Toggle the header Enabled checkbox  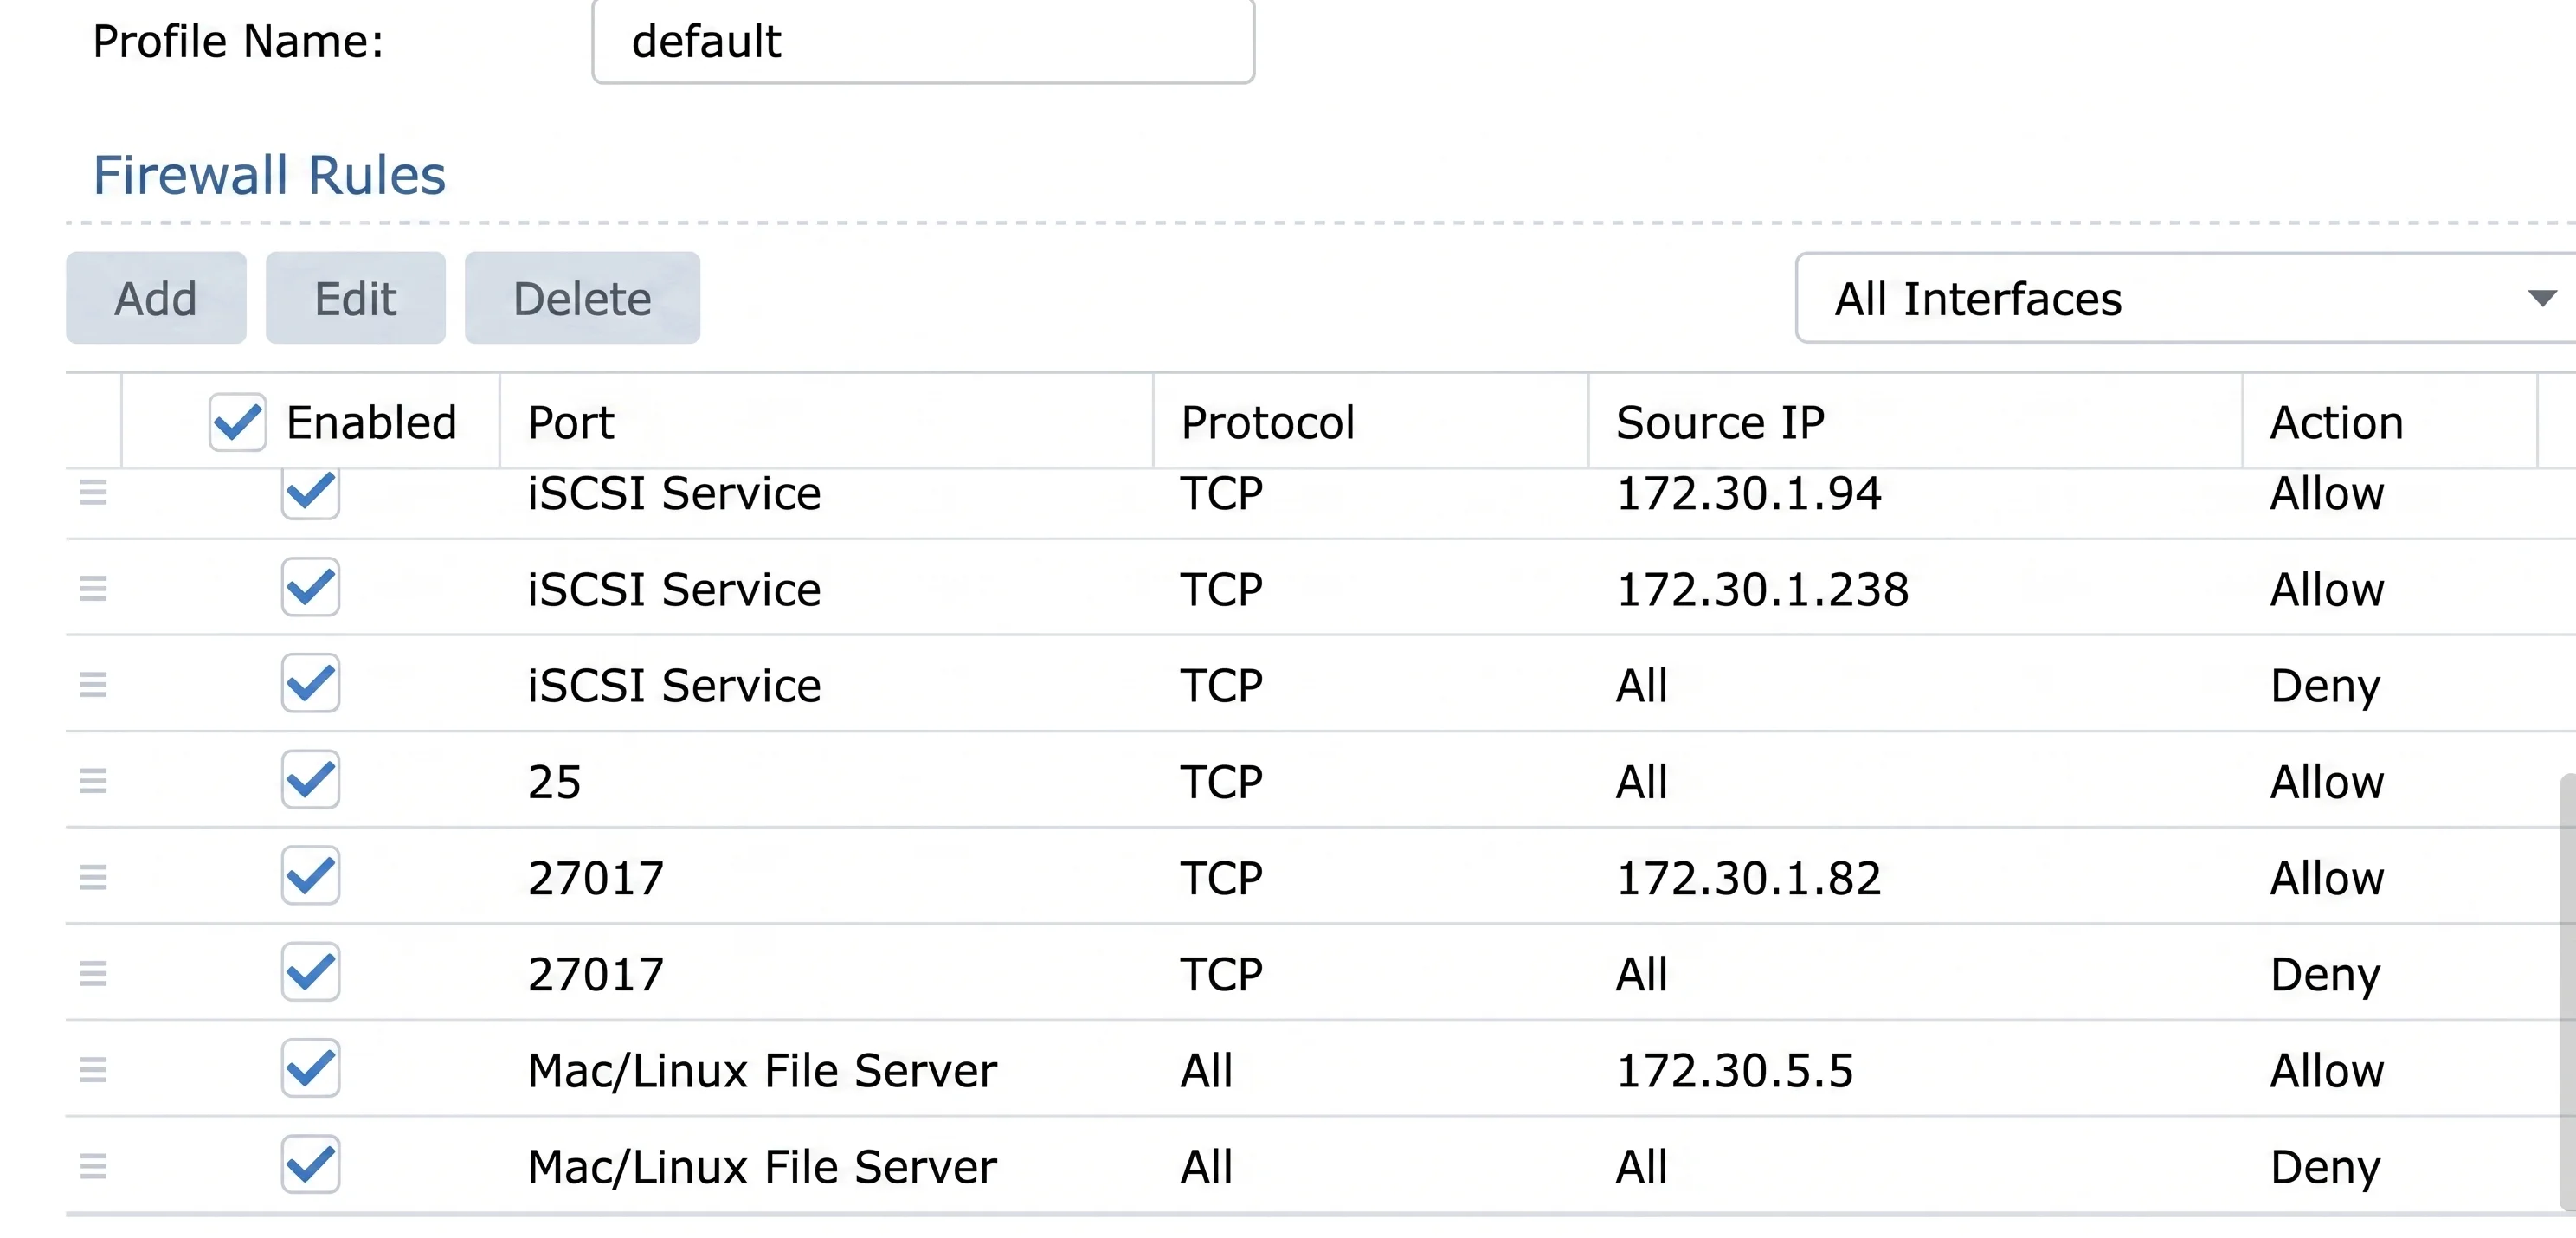click(x=237, y=422)
